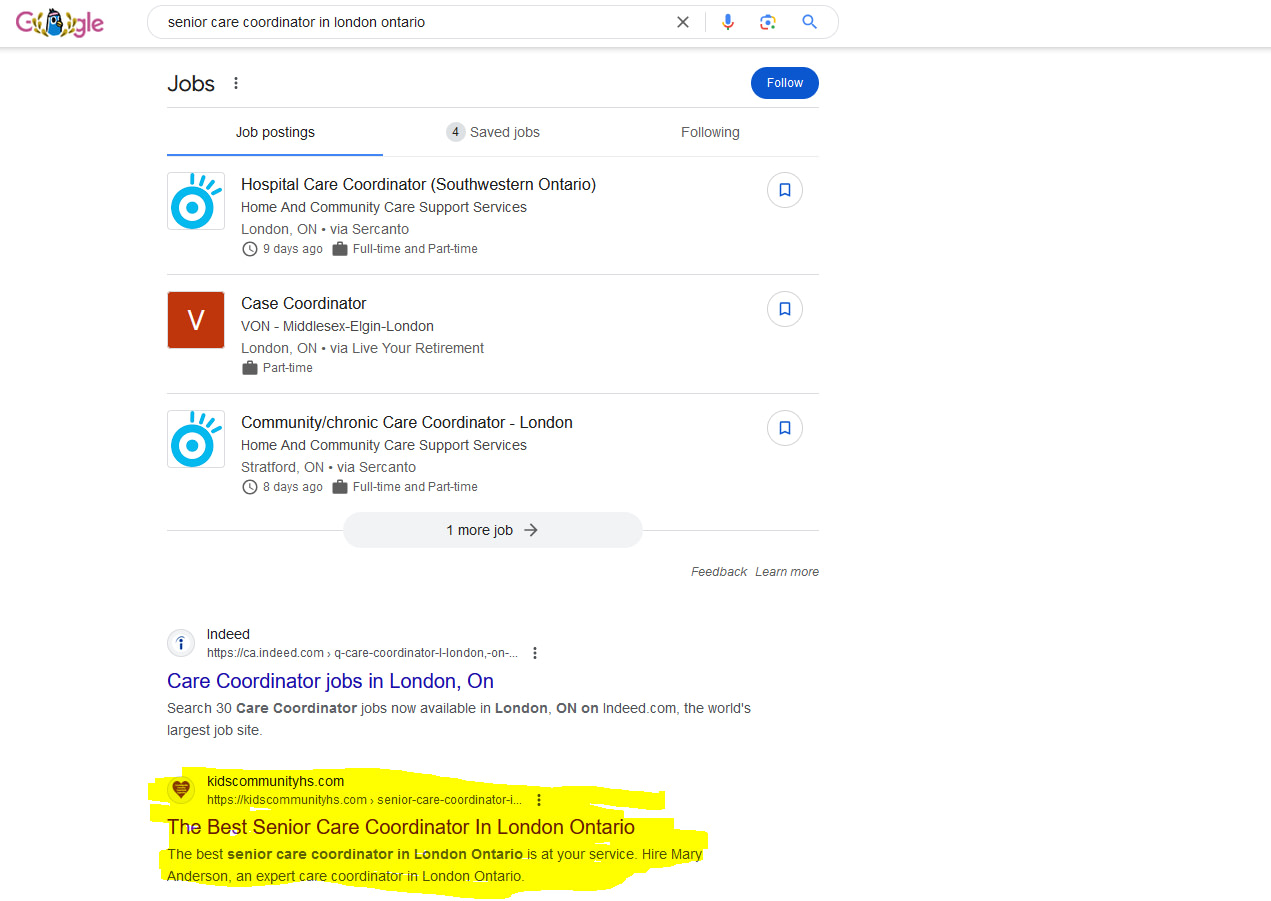Click Full-time and Part-time on Hospital job
1271x901 pixels.
point(415,249)
